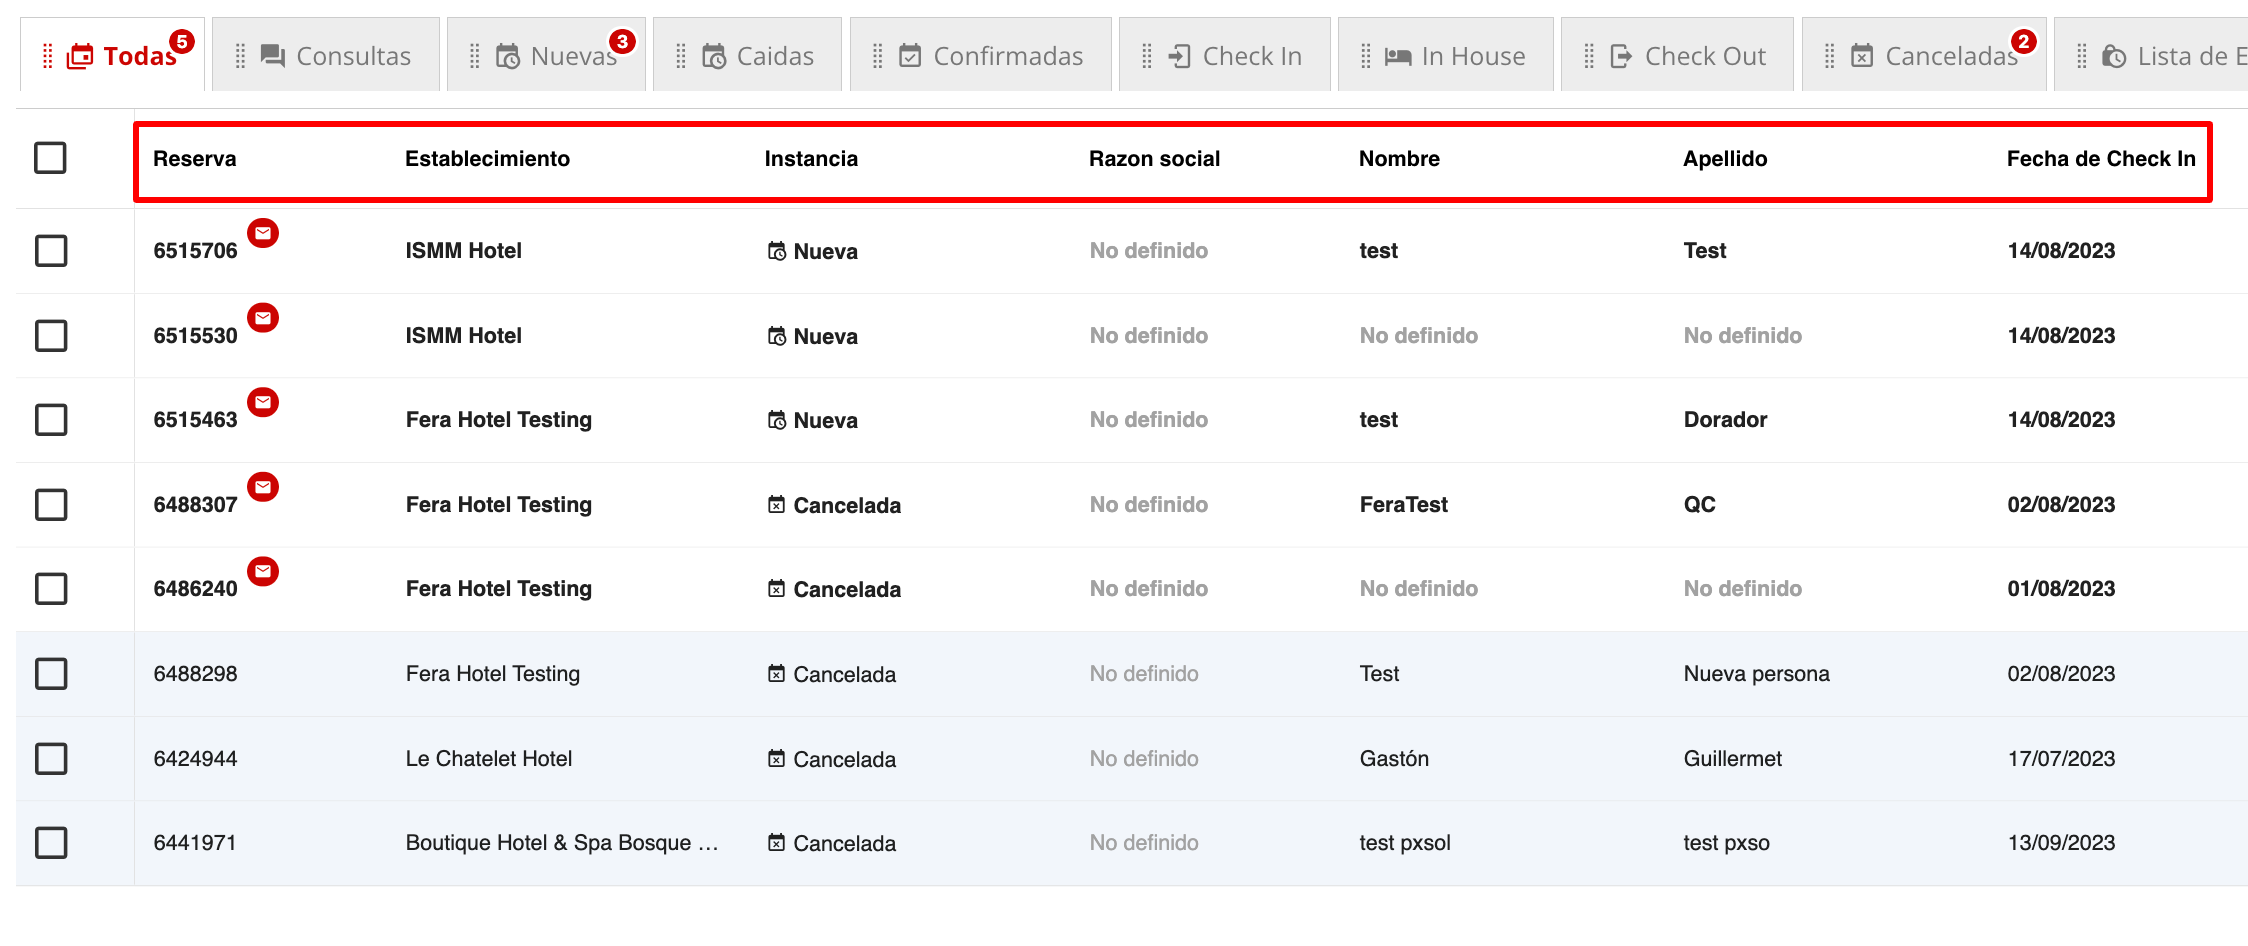
Task: Click the mail notification icon on reservation 6515530
Action: [263, 318]
